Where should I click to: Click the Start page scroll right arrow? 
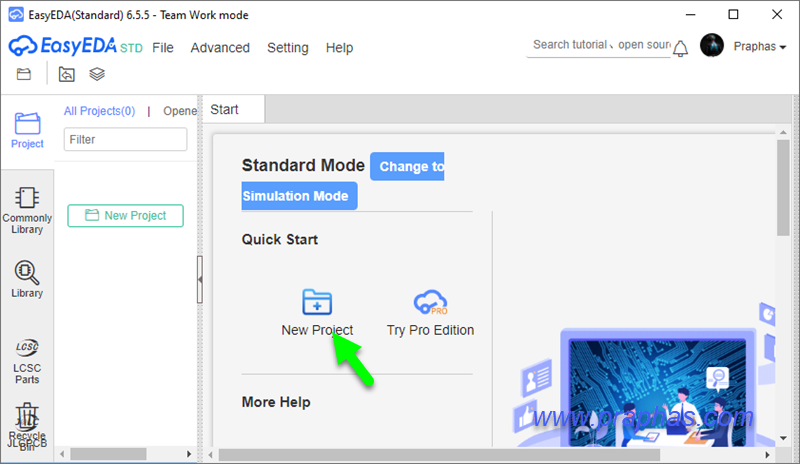coord(767,454)
